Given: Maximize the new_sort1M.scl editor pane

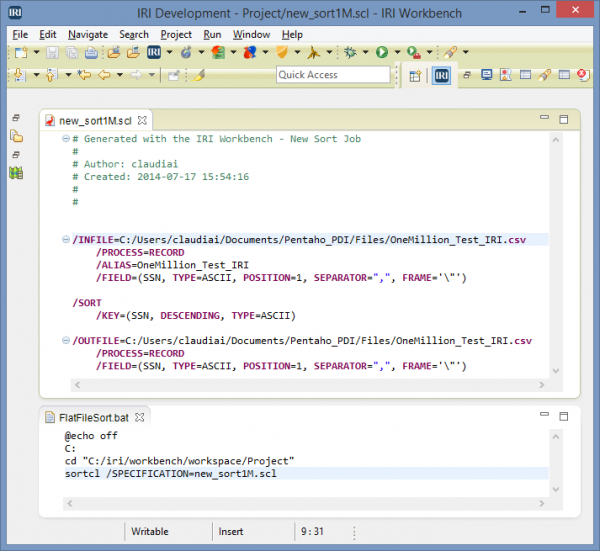Looking at the screenshot, I should [x=564, y=119].
